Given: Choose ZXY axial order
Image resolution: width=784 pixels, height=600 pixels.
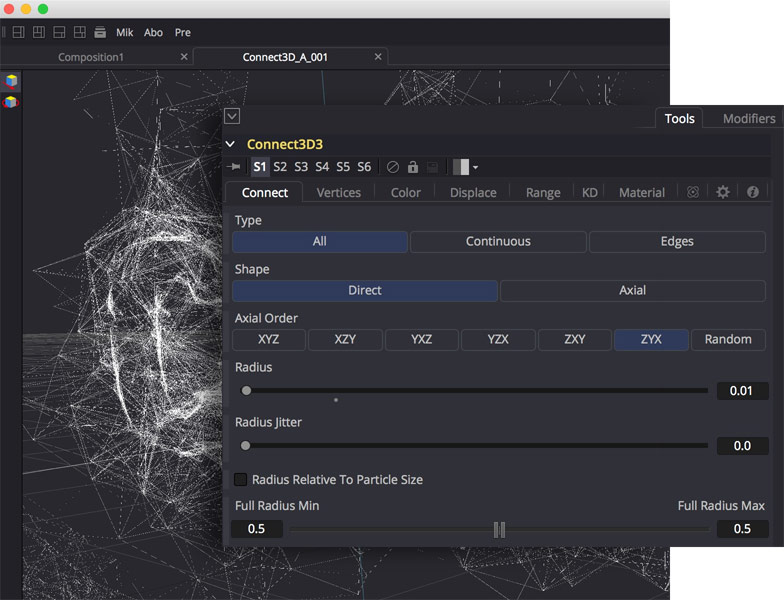Looking at the screenshot, I should click(574, 340).
